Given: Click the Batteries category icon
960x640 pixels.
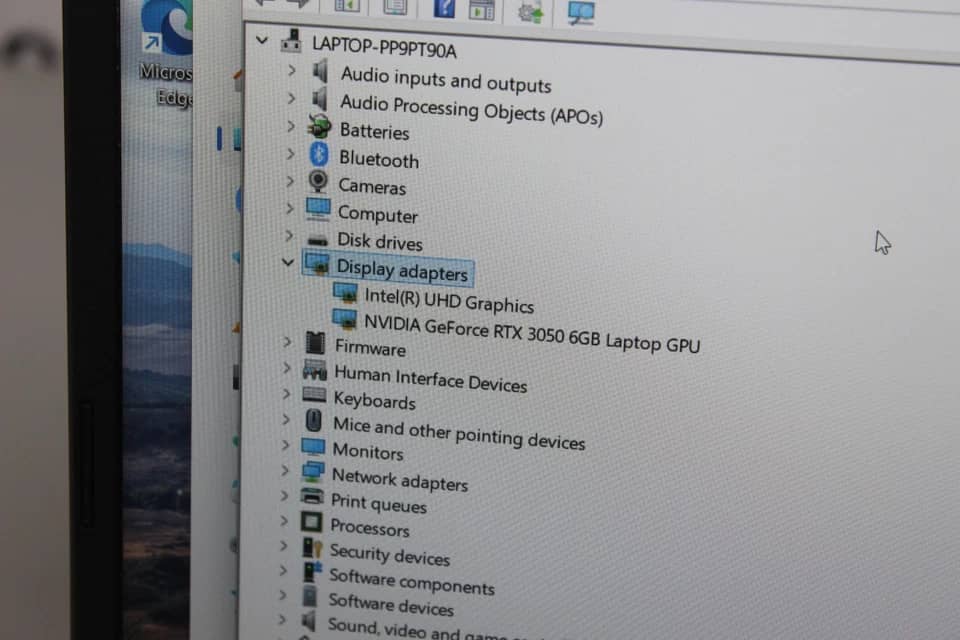Looking at the screenshot, I should [x=319, y=126].
